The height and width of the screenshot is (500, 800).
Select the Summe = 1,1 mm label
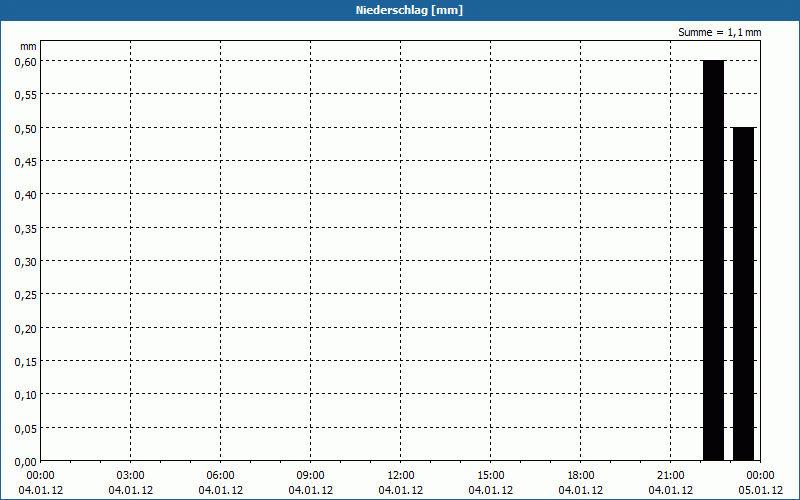coord(719,32)
